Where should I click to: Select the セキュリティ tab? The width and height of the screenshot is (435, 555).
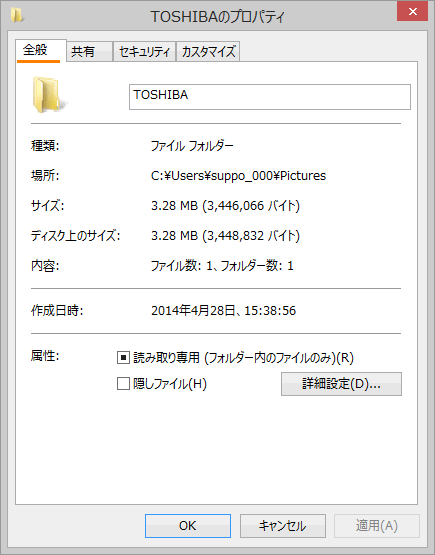pos(144,51)
